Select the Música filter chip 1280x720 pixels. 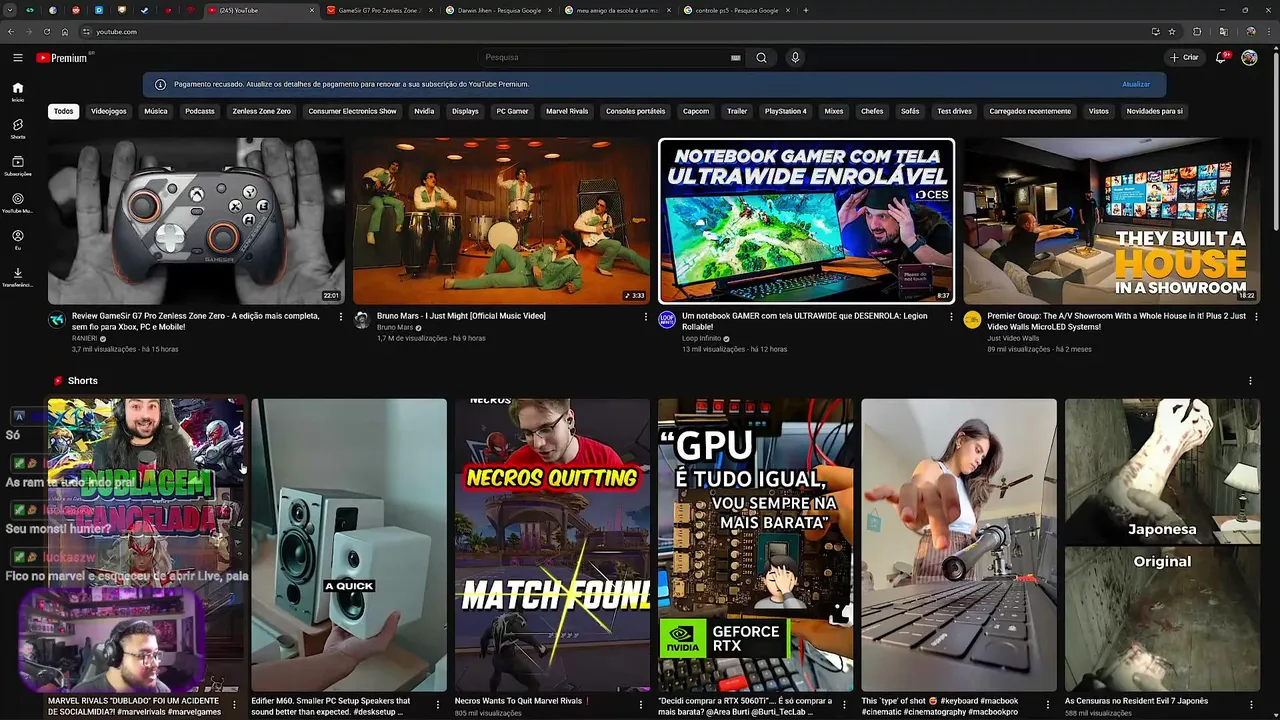click(x=156, y=111)
